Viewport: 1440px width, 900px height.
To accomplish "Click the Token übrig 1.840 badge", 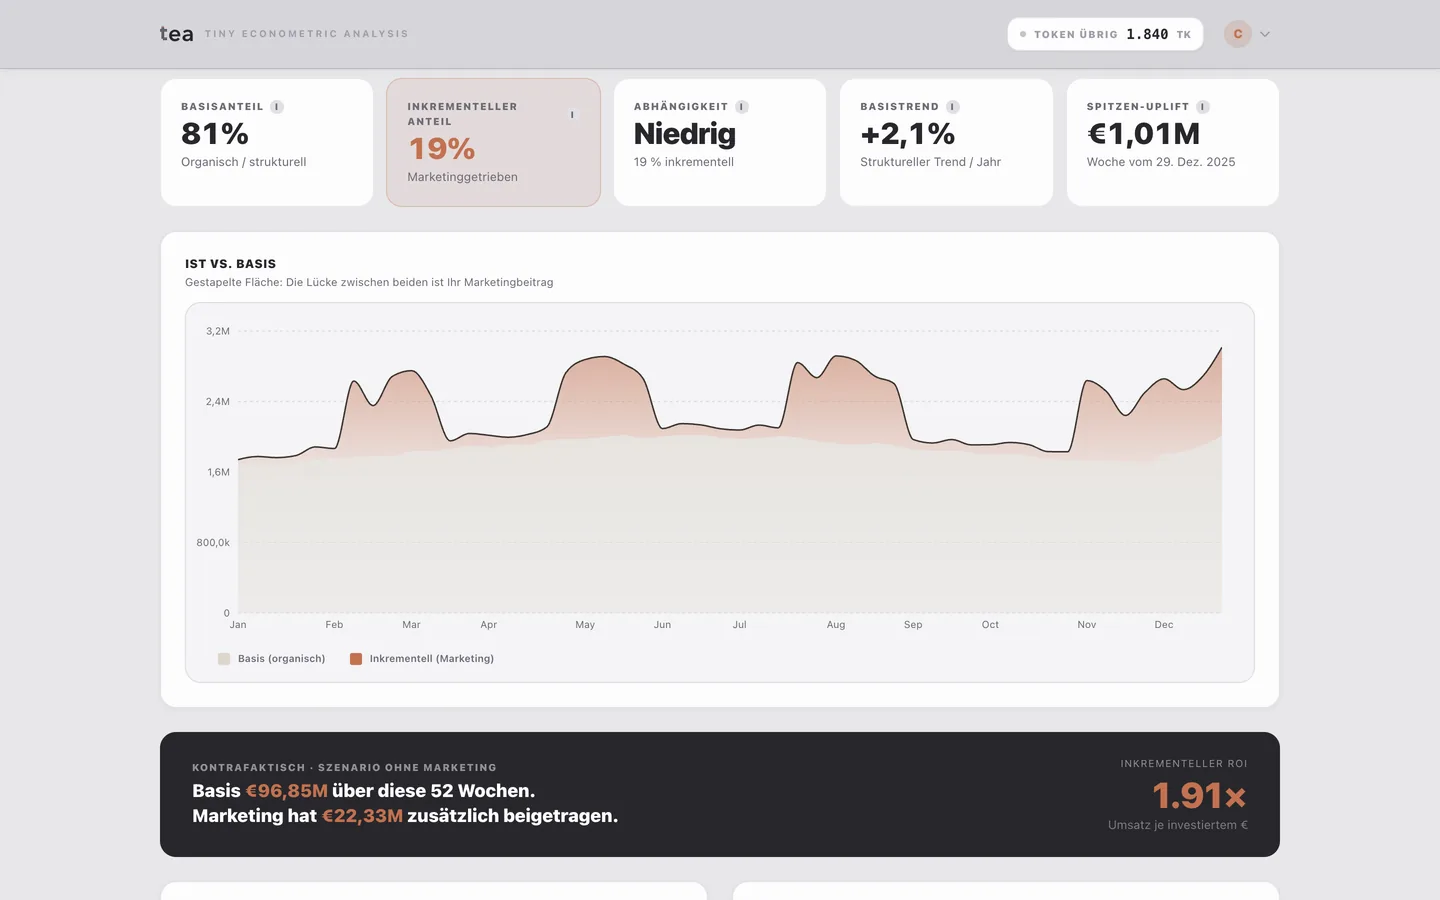I will point(1105,34).
